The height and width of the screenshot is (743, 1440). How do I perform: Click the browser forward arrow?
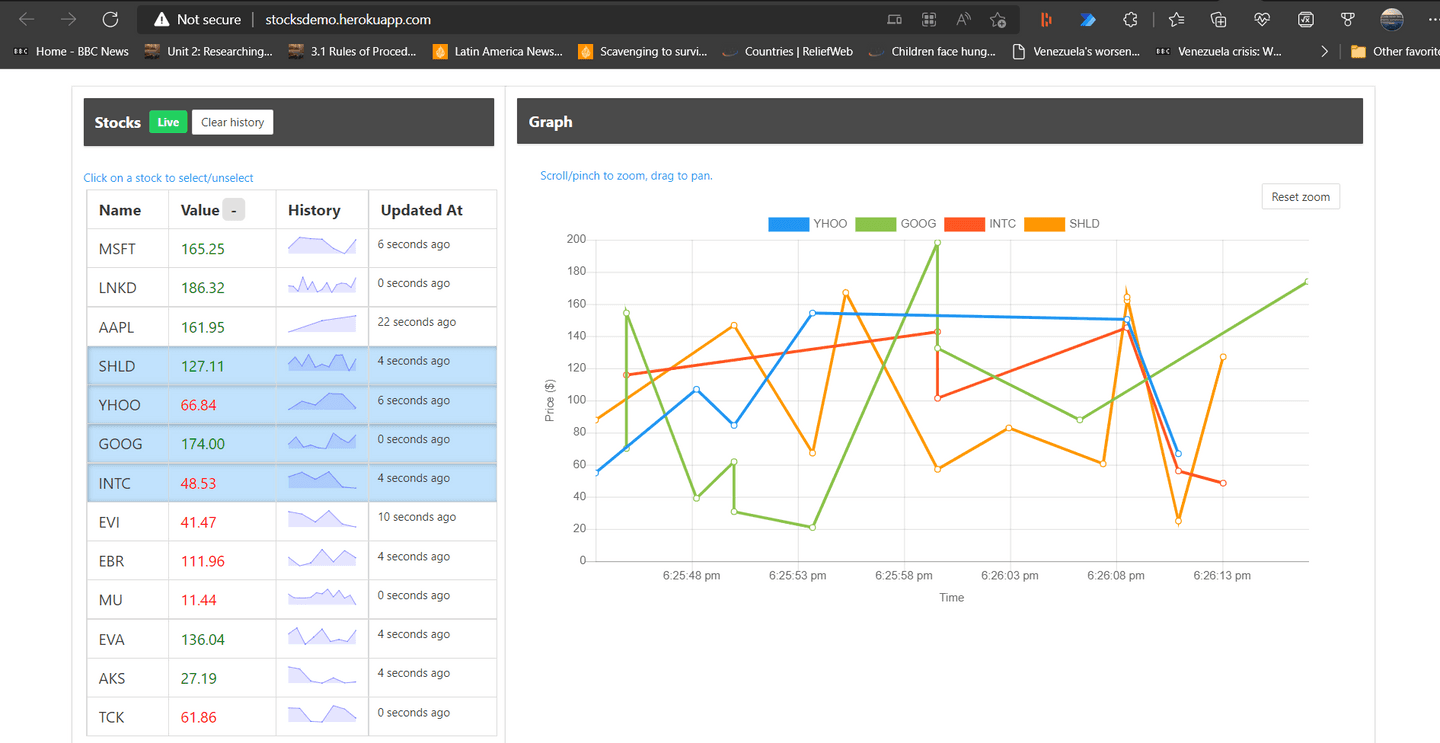point(68,19)
